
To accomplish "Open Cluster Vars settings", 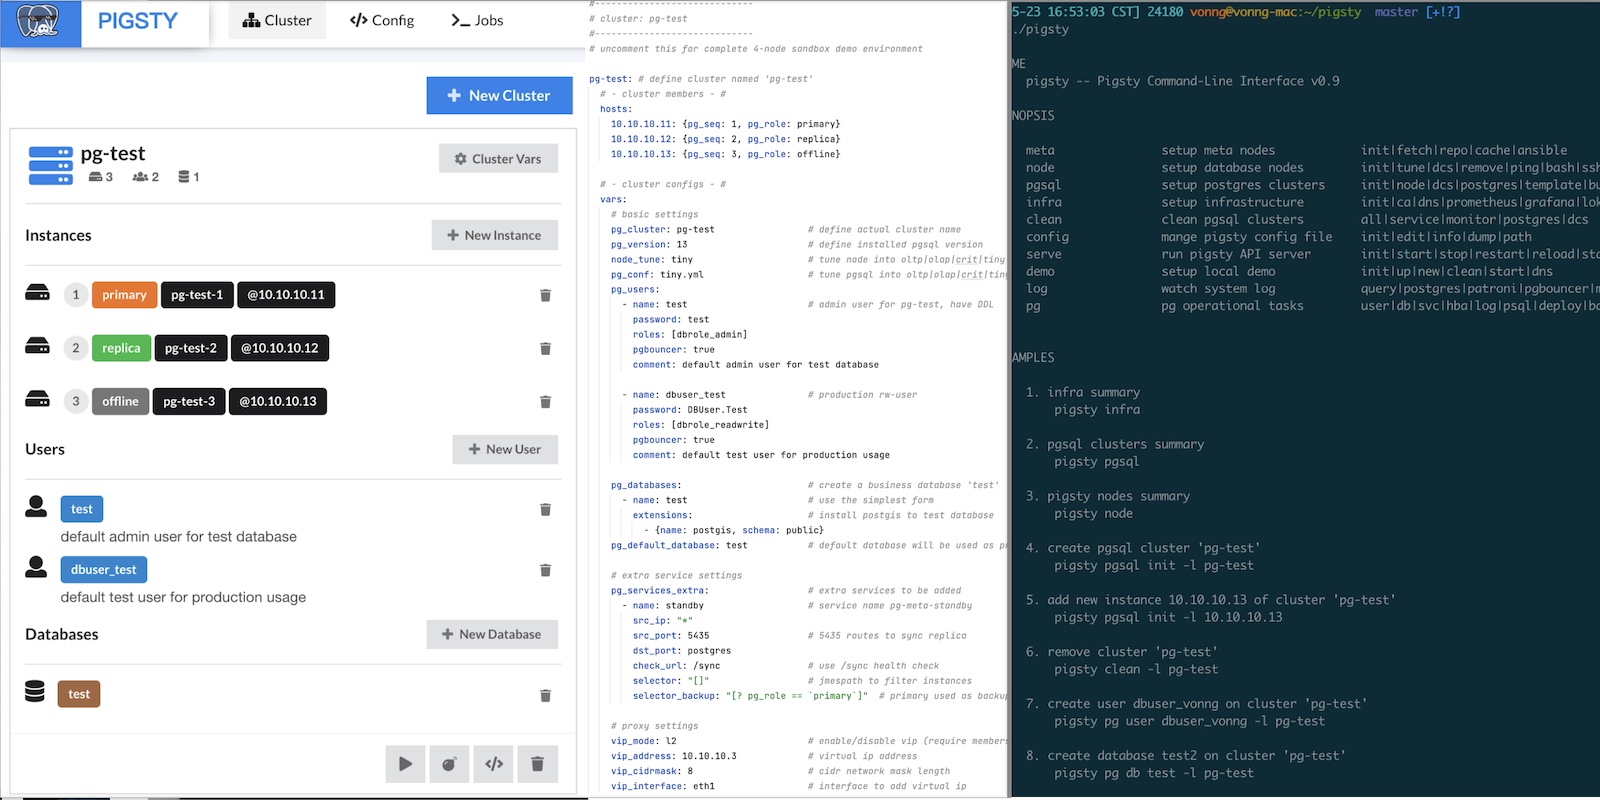I will click(x=498, y=158).
